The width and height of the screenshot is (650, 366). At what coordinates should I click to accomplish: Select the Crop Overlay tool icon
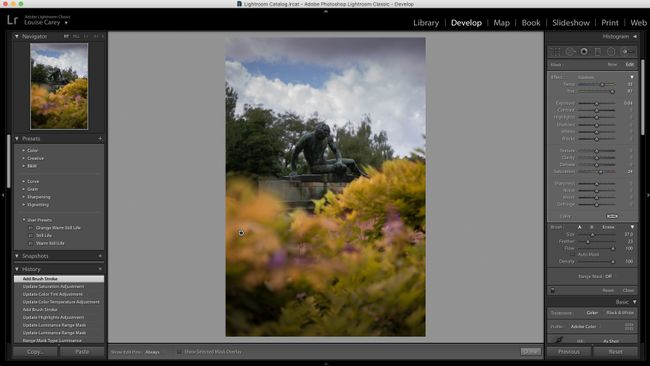coord(555,51)
